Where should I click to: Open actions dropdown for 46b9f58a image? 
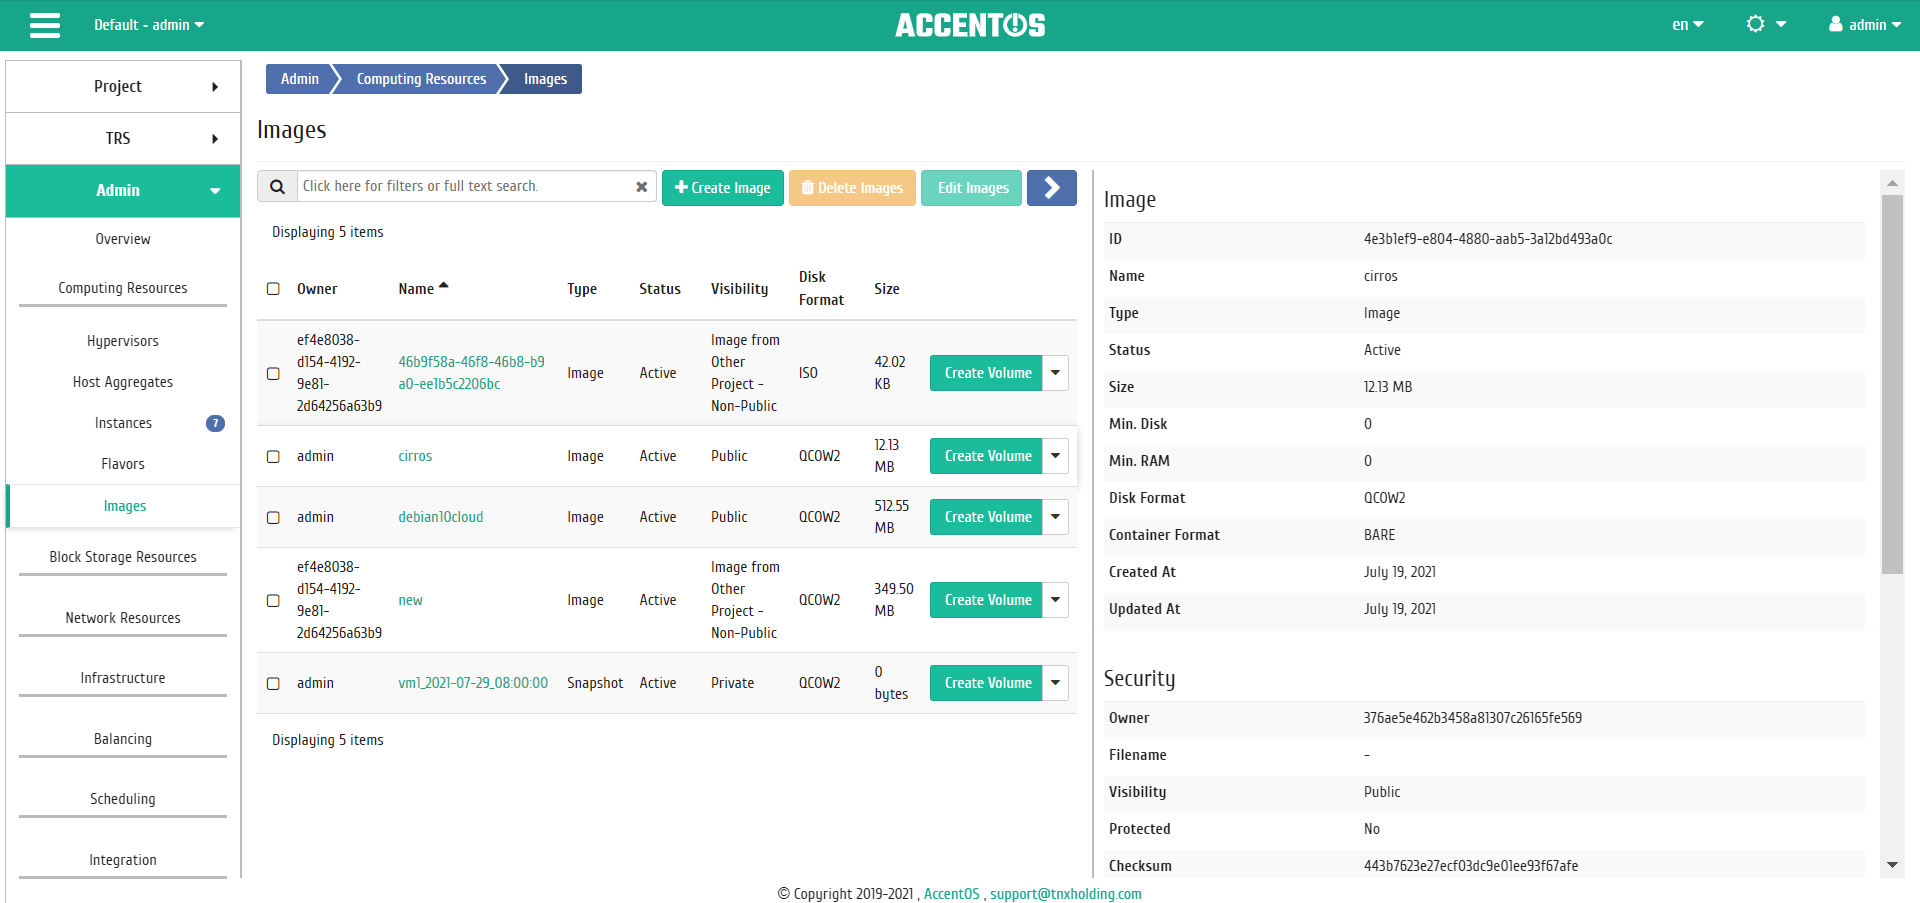tap(1055, 373)
